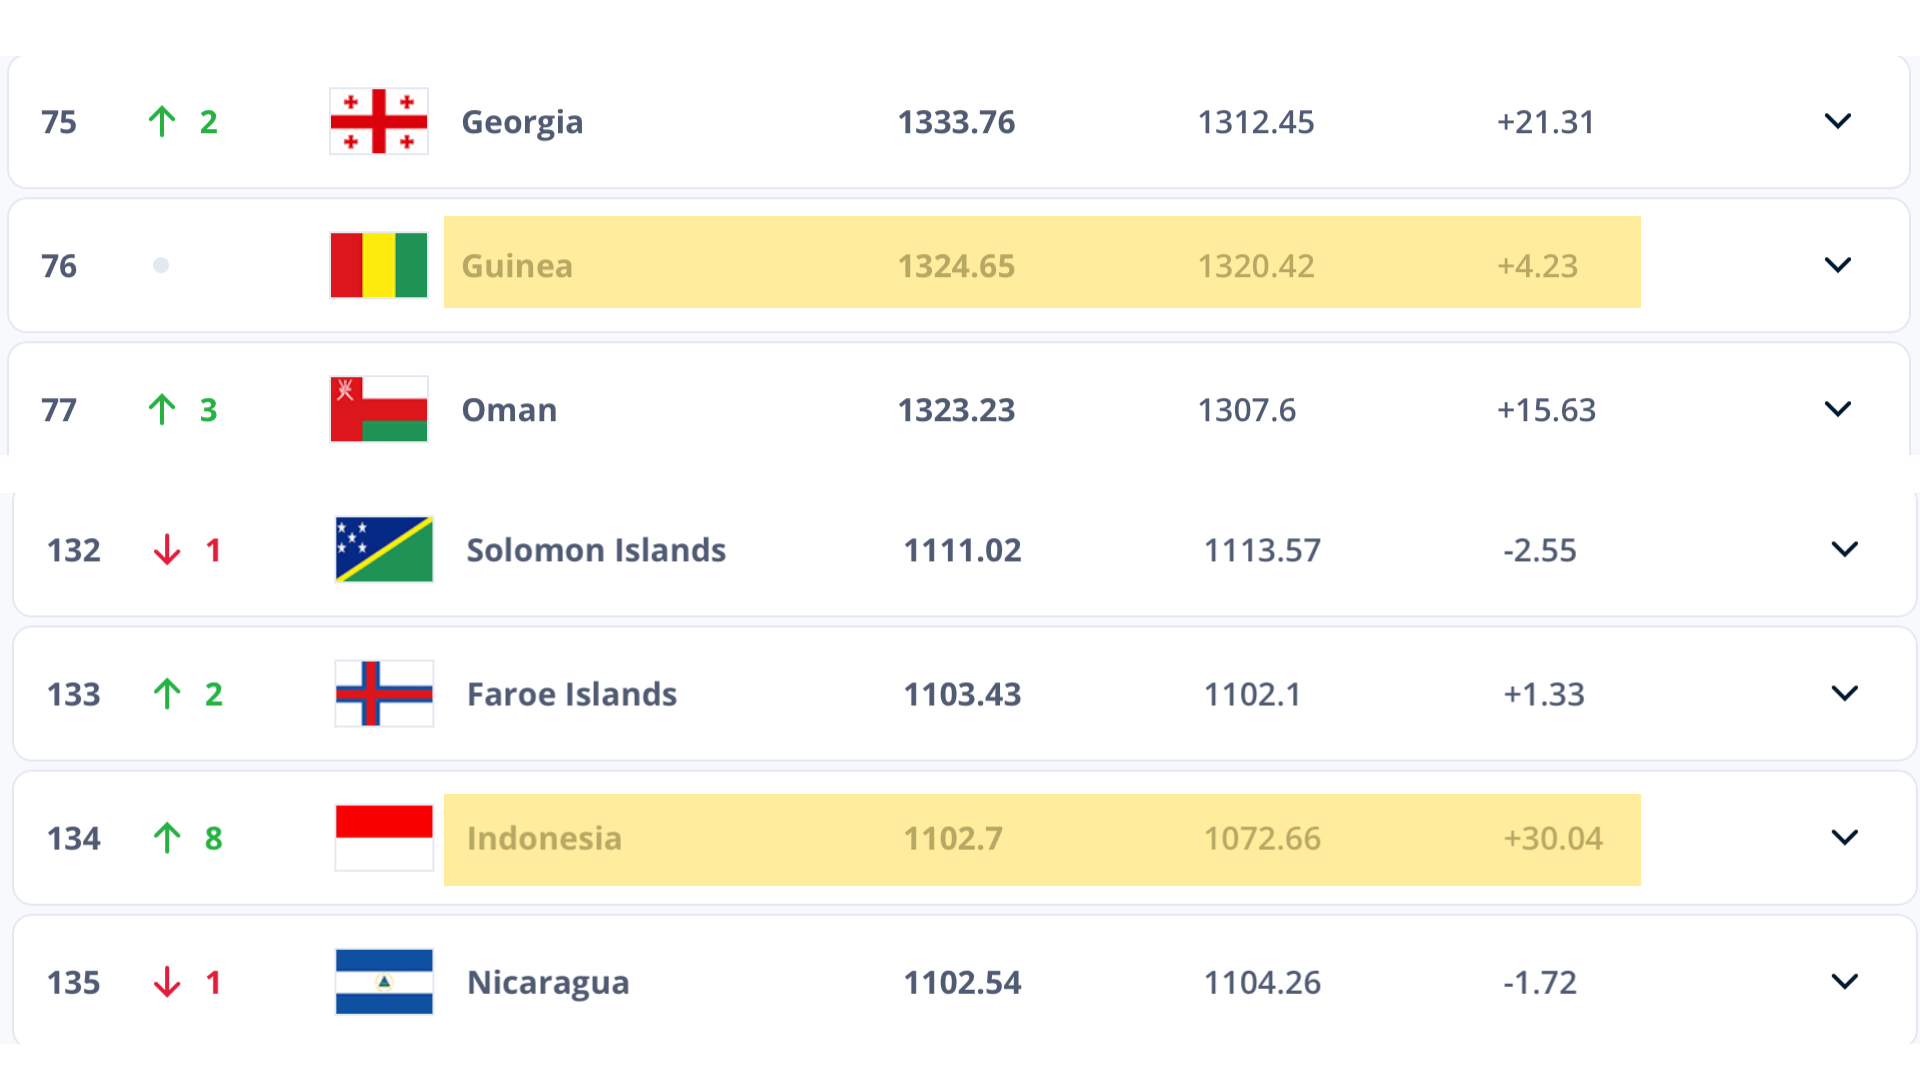Click the Indonesia flag icon

tap(383, 838)
